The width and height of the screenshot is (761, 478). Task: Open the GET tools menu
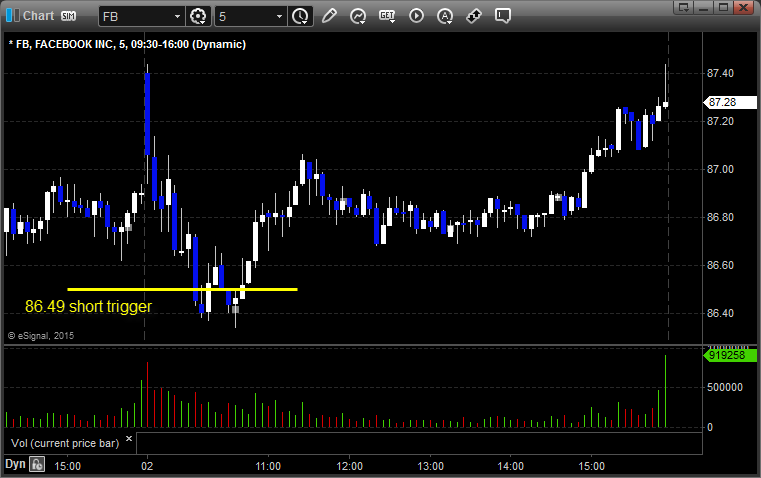[x=387, y=16]
